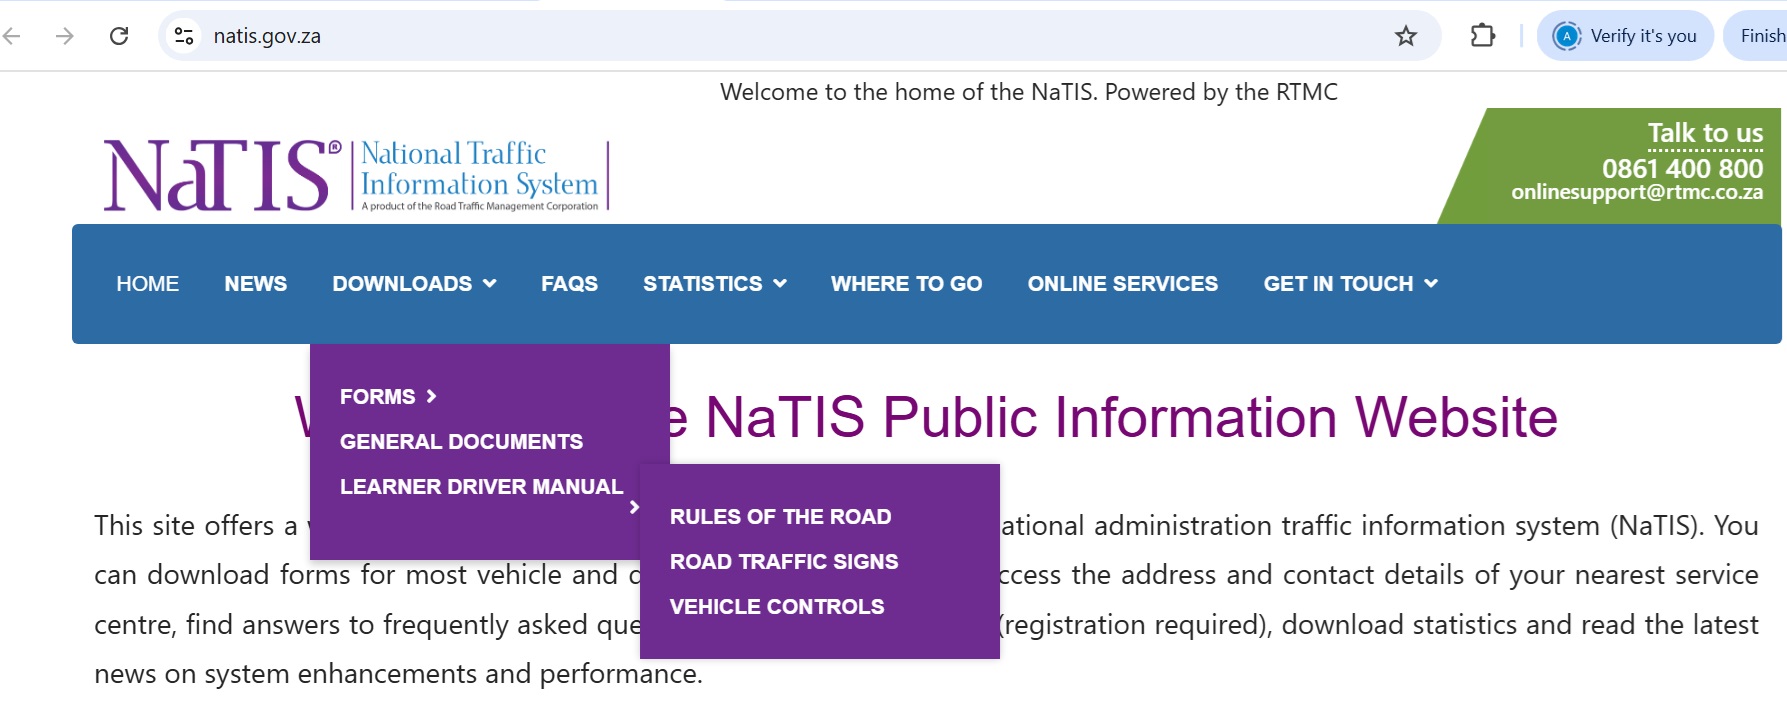The image size is (1787, 715).
Task: Expand the Downloads dropdown menu
Action: coord(414,284)
